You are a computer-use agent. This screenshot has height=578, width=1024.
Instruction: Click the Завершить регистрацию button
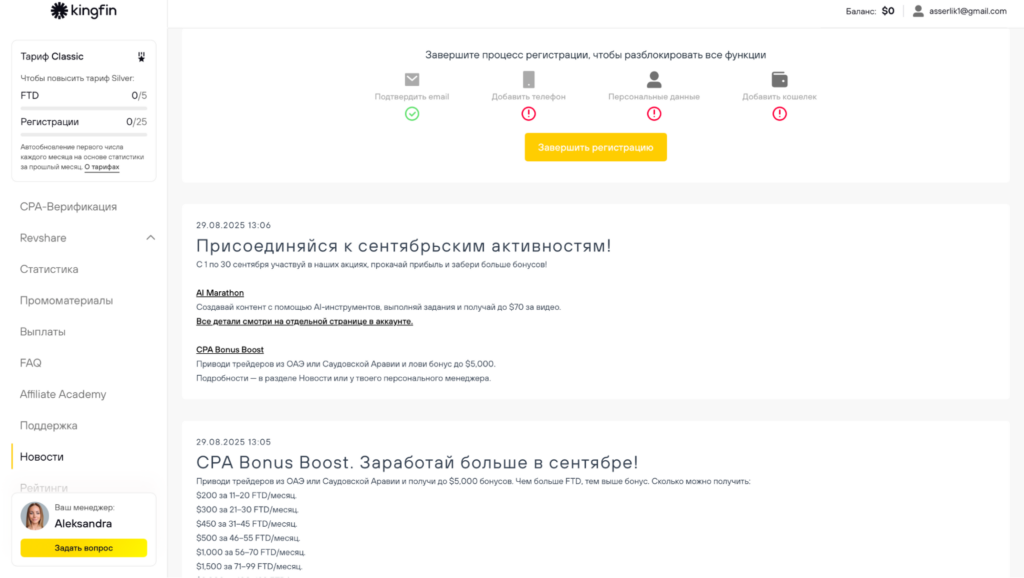[596, 147]
